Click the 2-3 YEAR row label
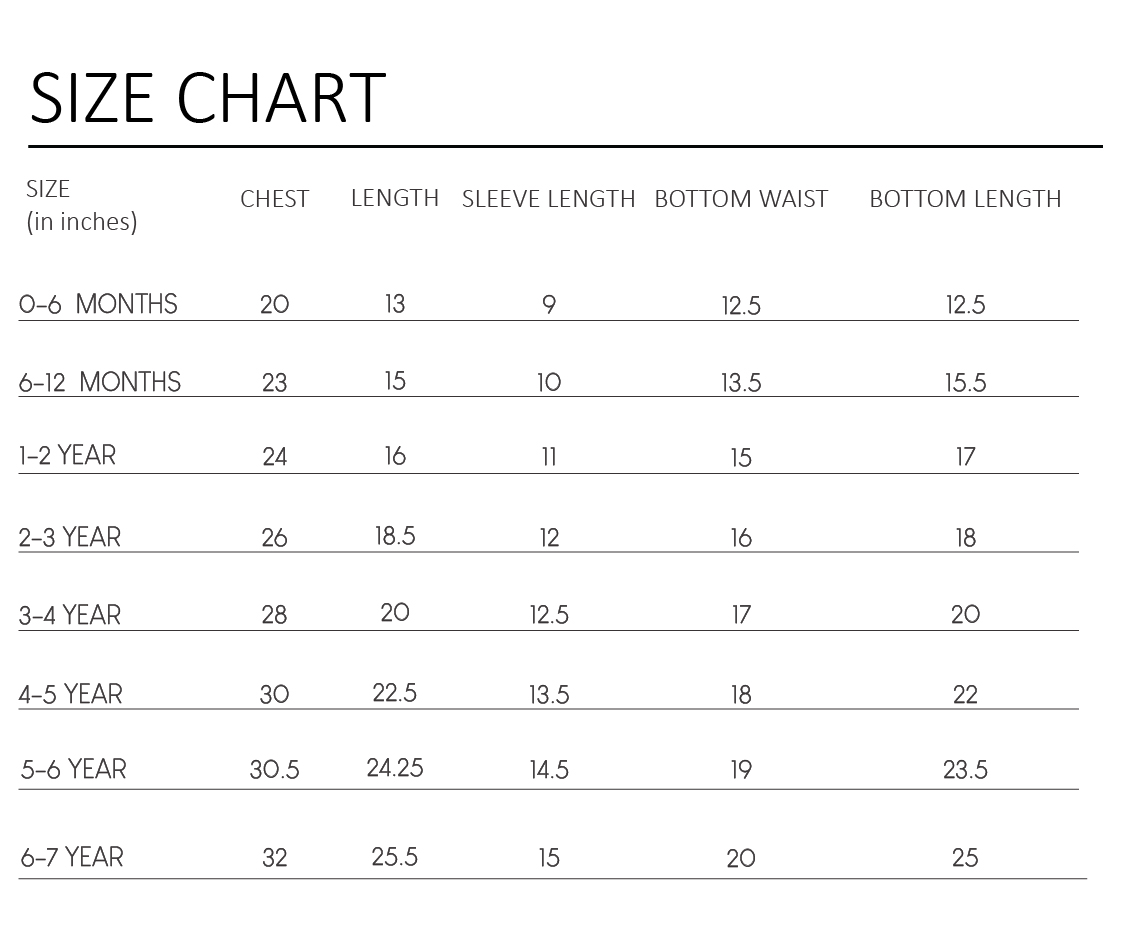The width and height of the screenshot is (1123, 948). [69, 537]
